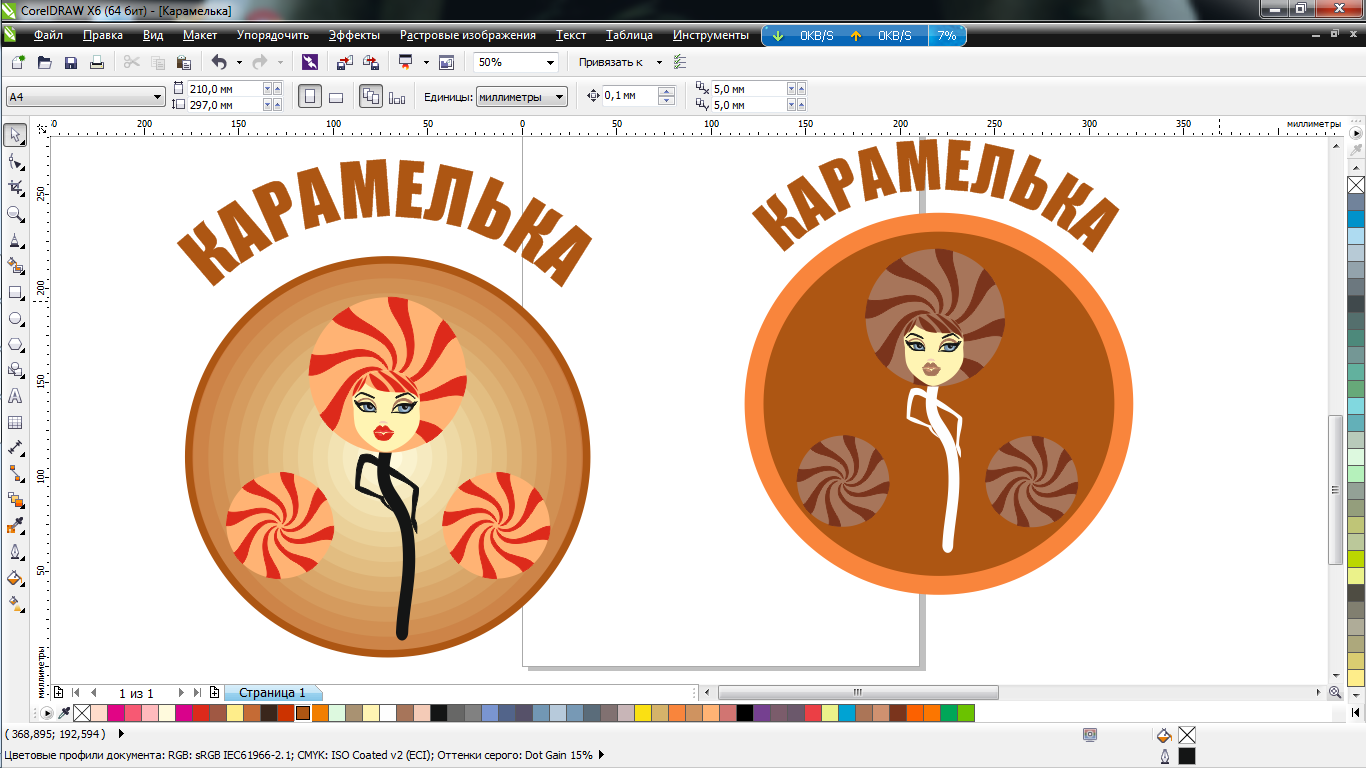Toggle all pages layout button
This screenshot has width=1366, height=768.
[371, 96]
